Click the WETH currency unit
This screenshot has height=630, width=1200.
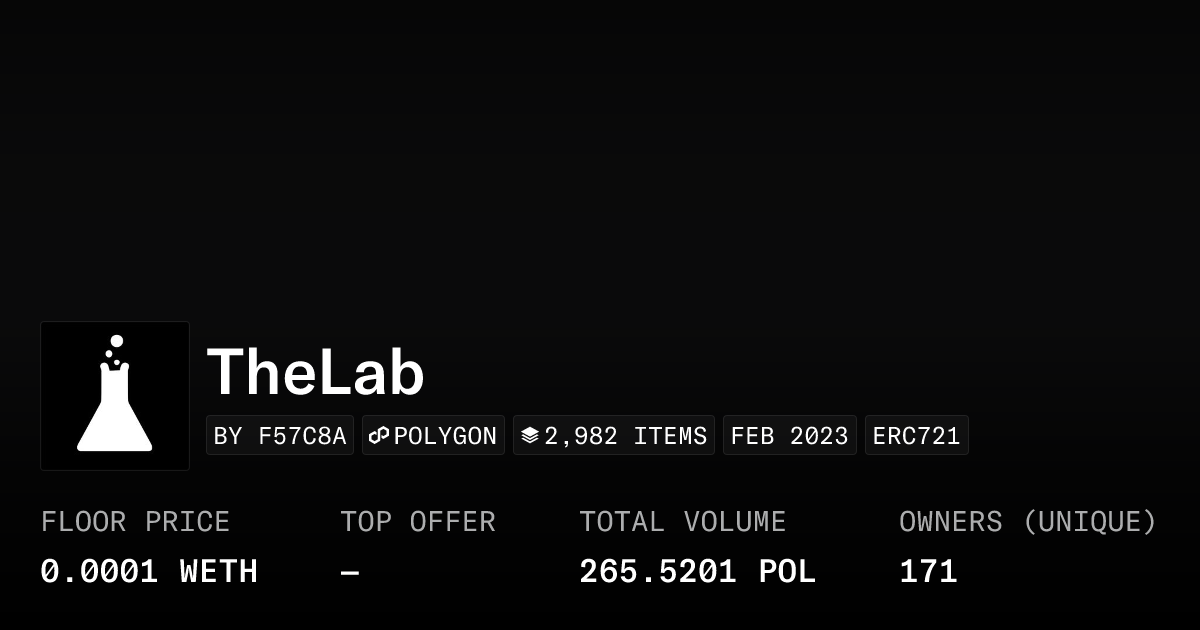[x=219, y=572]
